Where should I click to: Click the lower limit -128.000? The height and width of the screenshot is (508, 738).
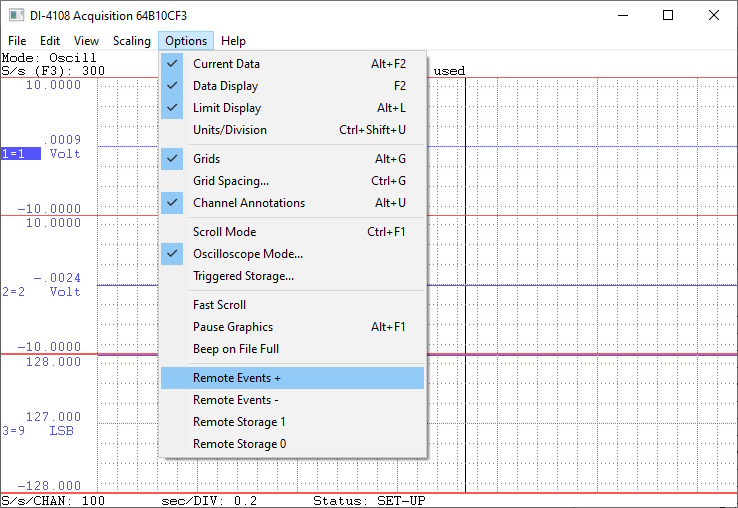tap(49, 485)
